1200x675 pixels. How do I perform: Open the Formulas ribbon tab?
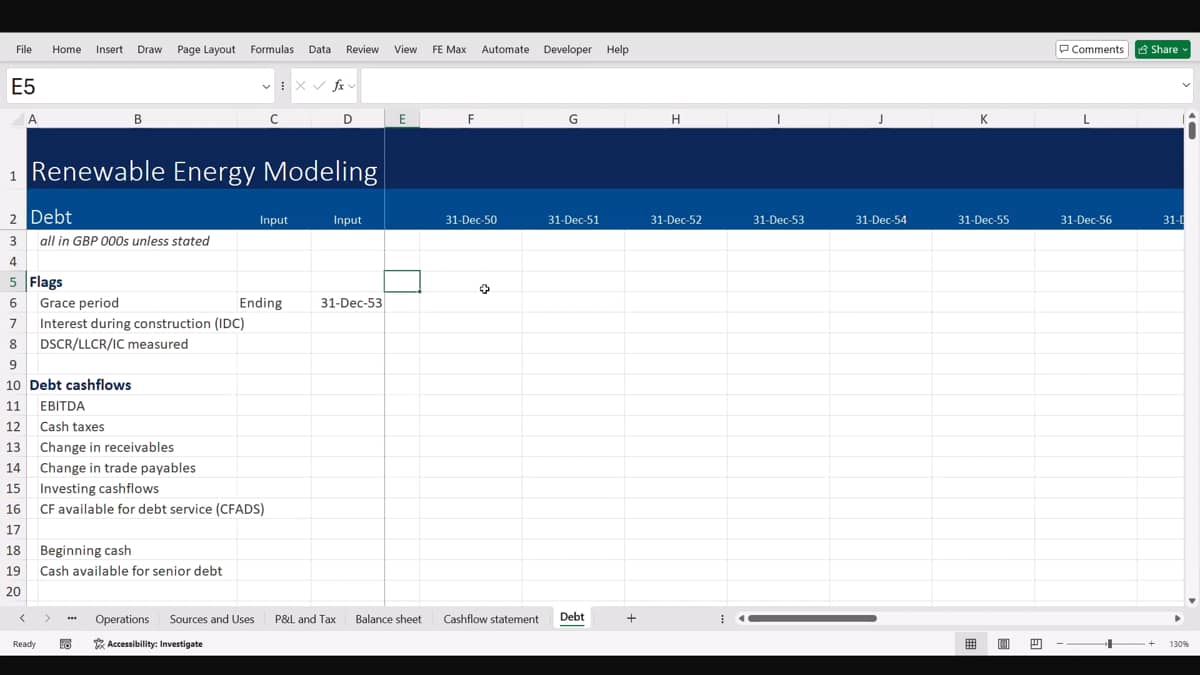[x=272, y=49]
